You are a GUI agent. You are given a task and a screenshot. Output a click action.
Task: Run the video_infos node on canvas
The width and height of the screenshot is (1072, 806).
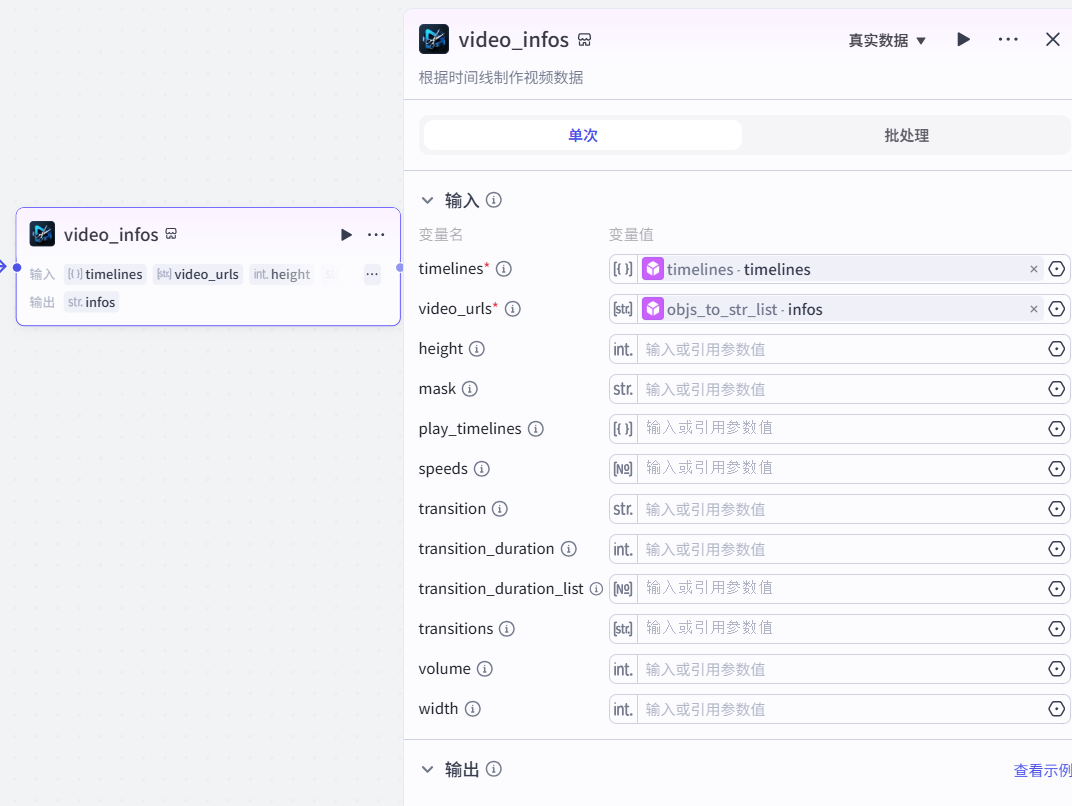click(346, 234)
